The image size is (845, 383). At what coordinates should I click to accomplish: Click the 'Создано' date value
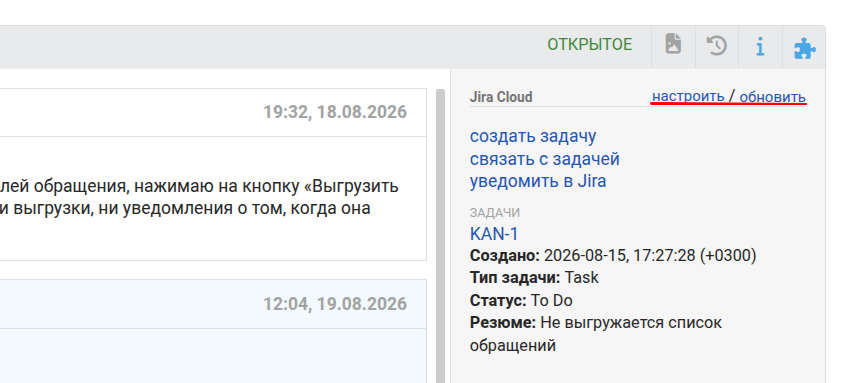650,255
